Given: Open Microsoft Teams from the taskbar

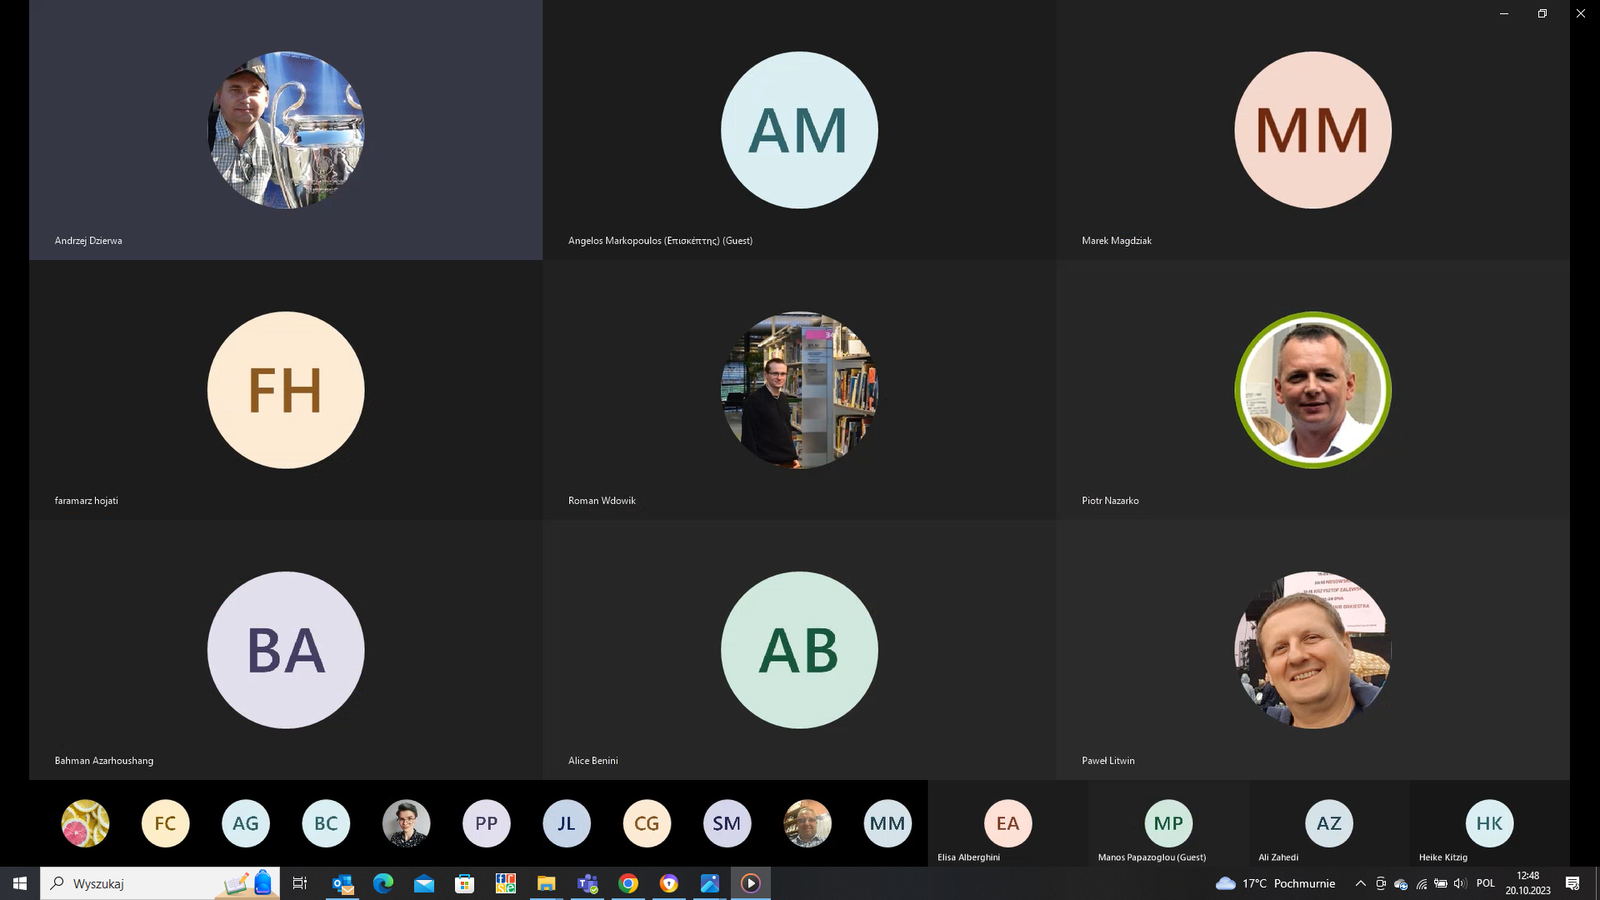Looking at the screenshot, I should (587, 883).
